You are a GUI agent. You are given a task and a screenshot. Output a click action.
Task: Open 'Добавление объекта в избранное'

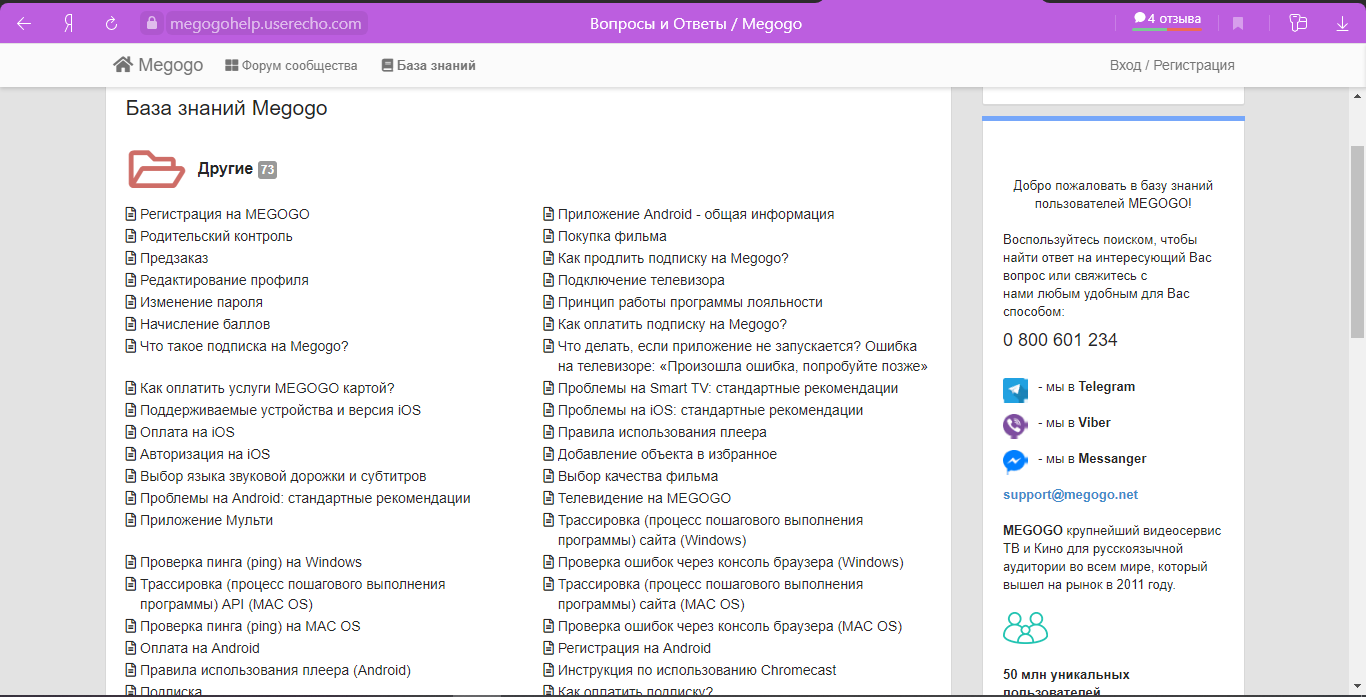pyautogui.click(x=667, y=454)
